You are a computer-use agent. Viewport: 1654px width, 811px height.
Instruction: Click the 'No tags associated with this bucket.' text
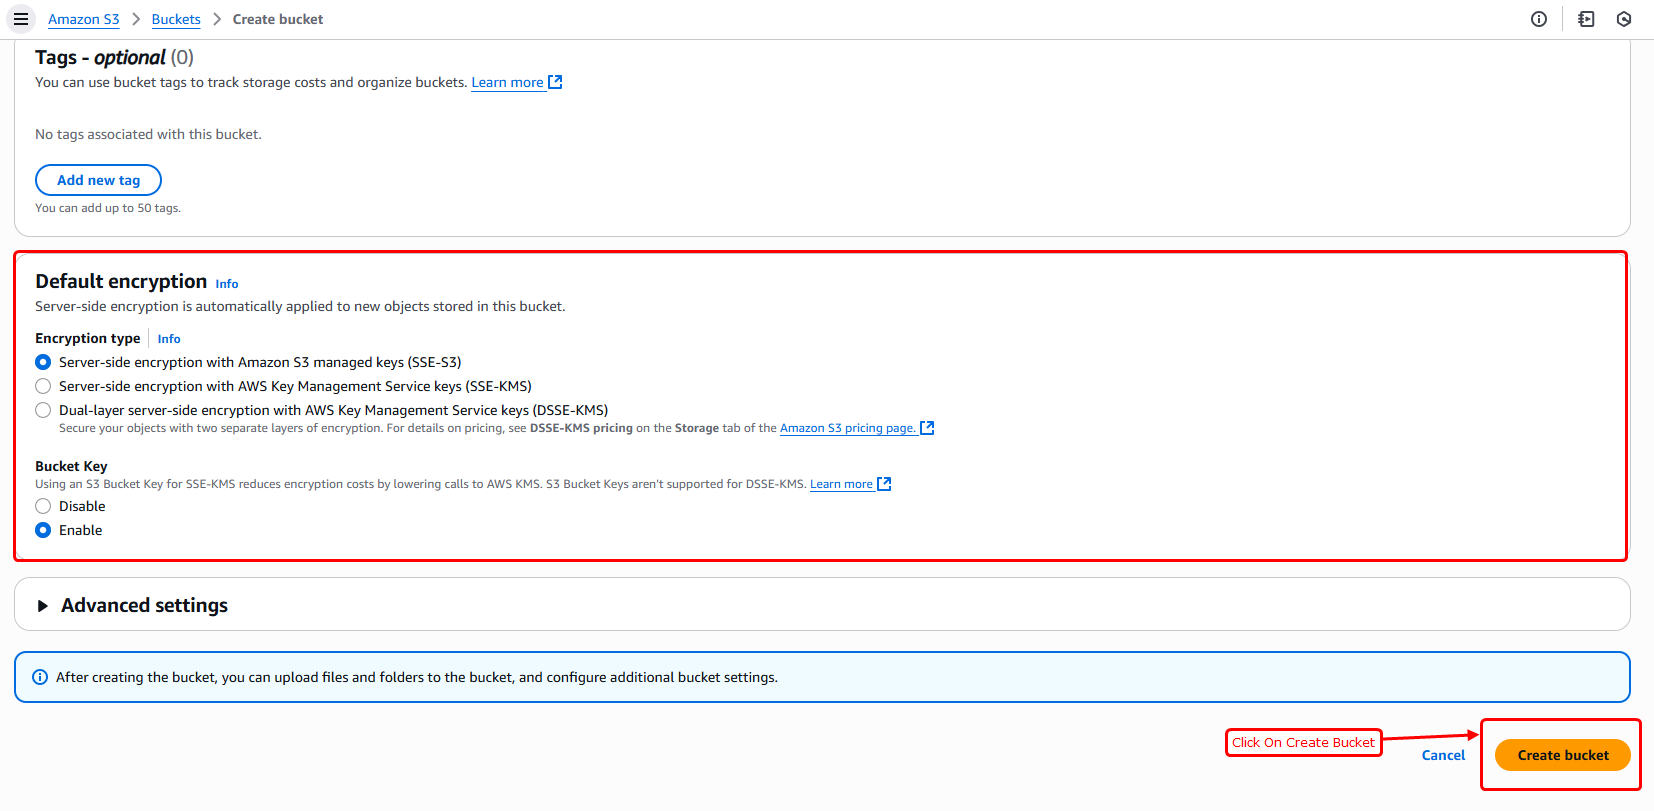148,134
